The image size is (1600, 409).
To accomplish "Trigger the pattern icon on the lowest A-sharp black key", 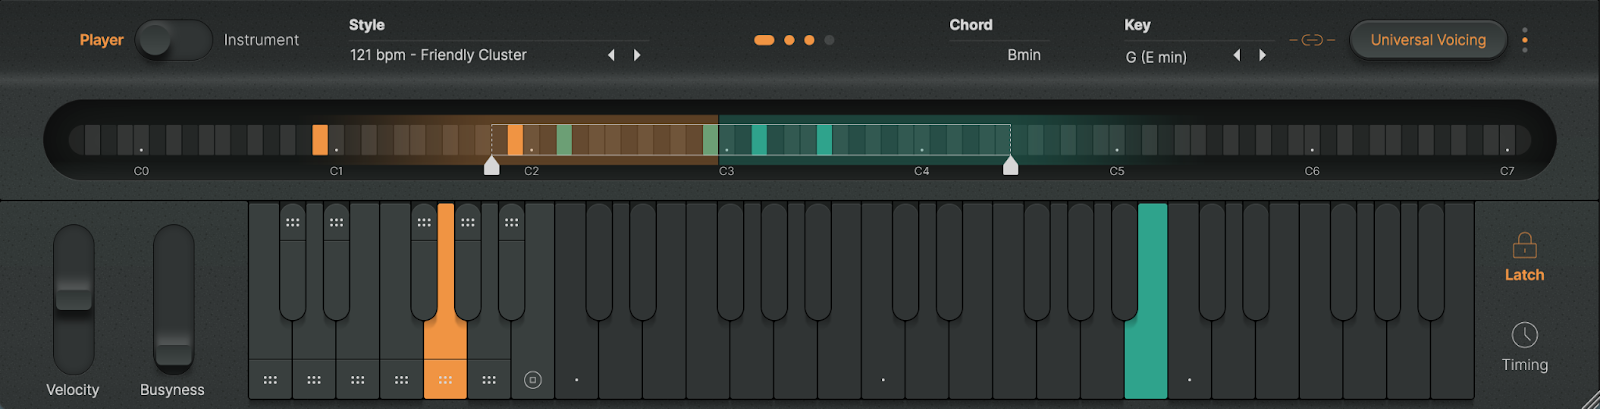I will (511, 223).
